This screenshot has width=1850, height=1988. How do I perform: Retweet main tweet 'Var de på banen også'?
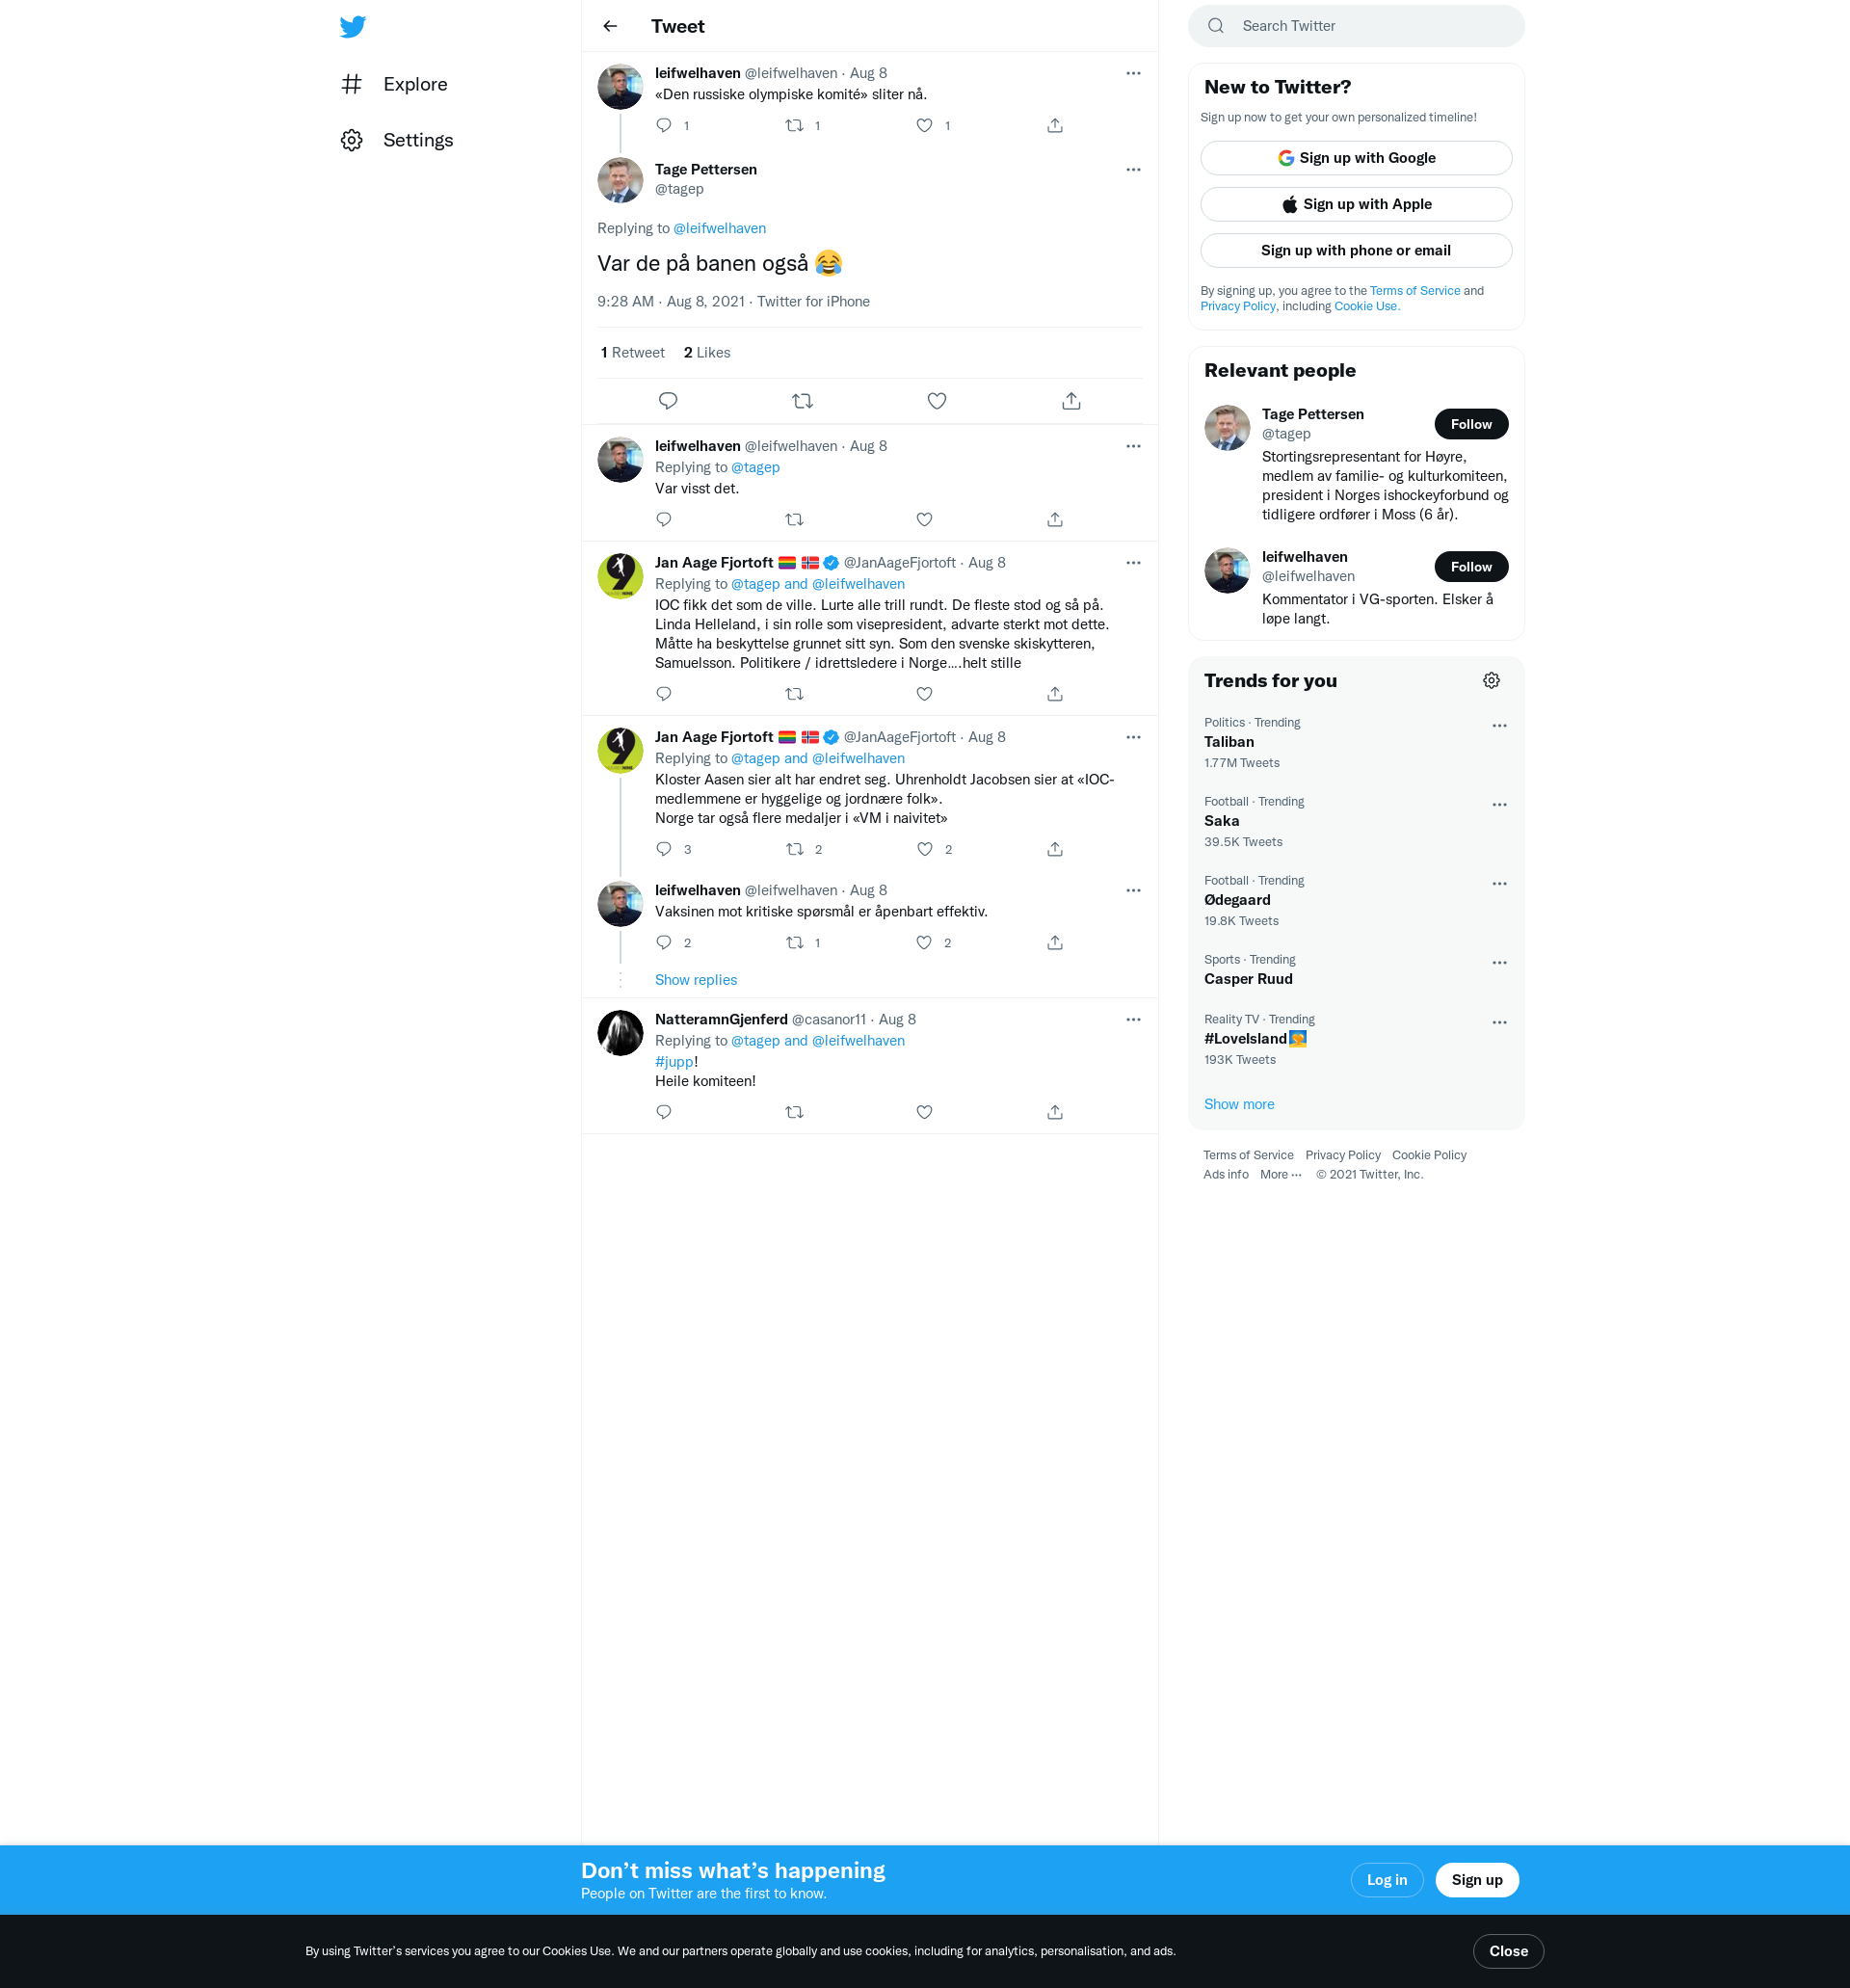click(x=802, y=401)
